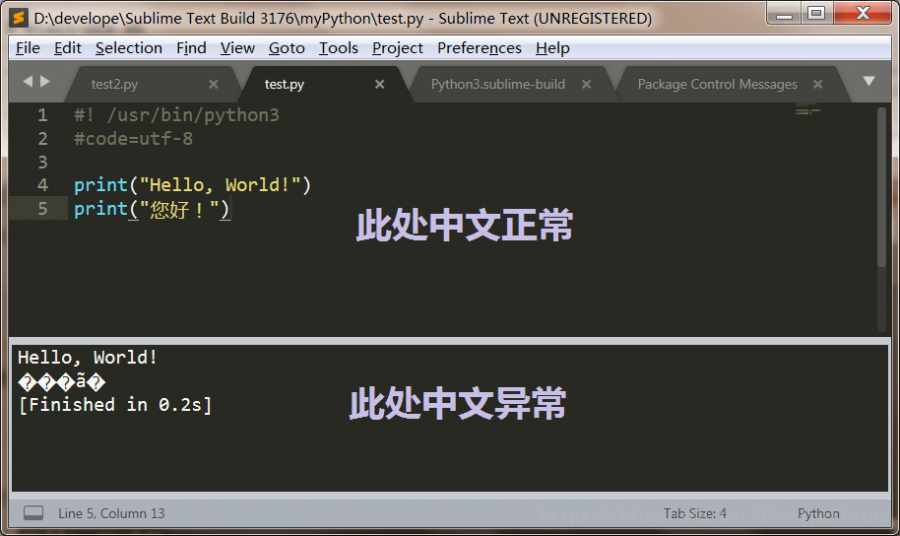Open the tab list dropdown arrow
Viewport: 900px width, 536px height.
coord(869,81)
